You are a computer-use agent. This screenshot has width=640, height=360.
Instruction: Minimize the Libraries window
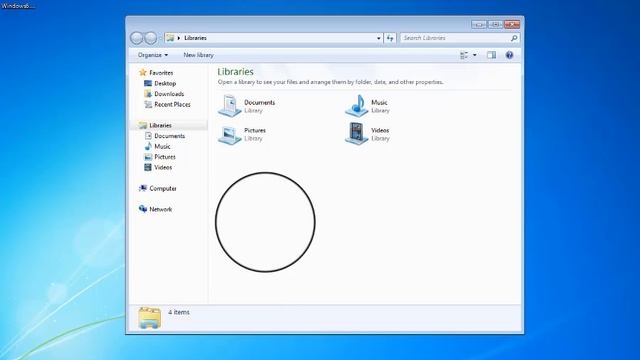(x=479, y=24)
